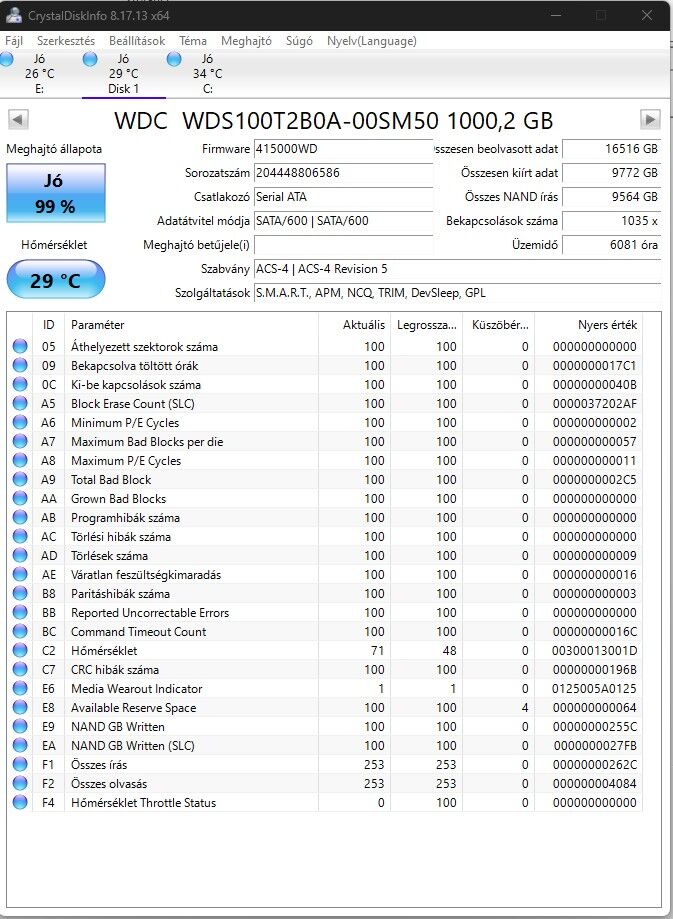Image resolution: width=673 pixels, height=919 pixels.
Task: Click the Szolgáltatások features field
Action: [x=457, y=293]
